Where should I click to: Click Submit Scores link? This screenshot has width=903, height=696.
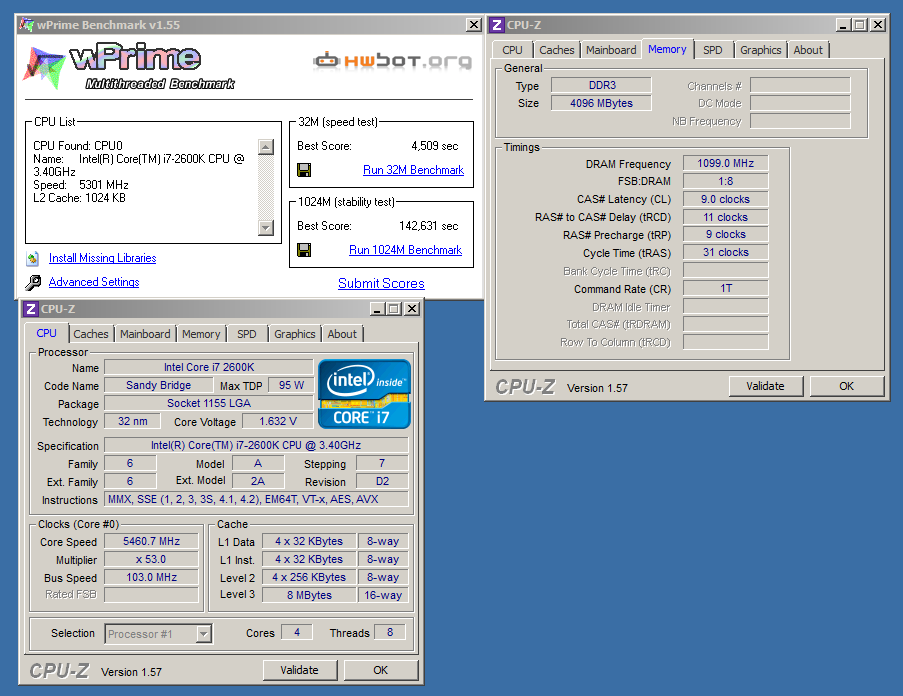pos(381,283)
